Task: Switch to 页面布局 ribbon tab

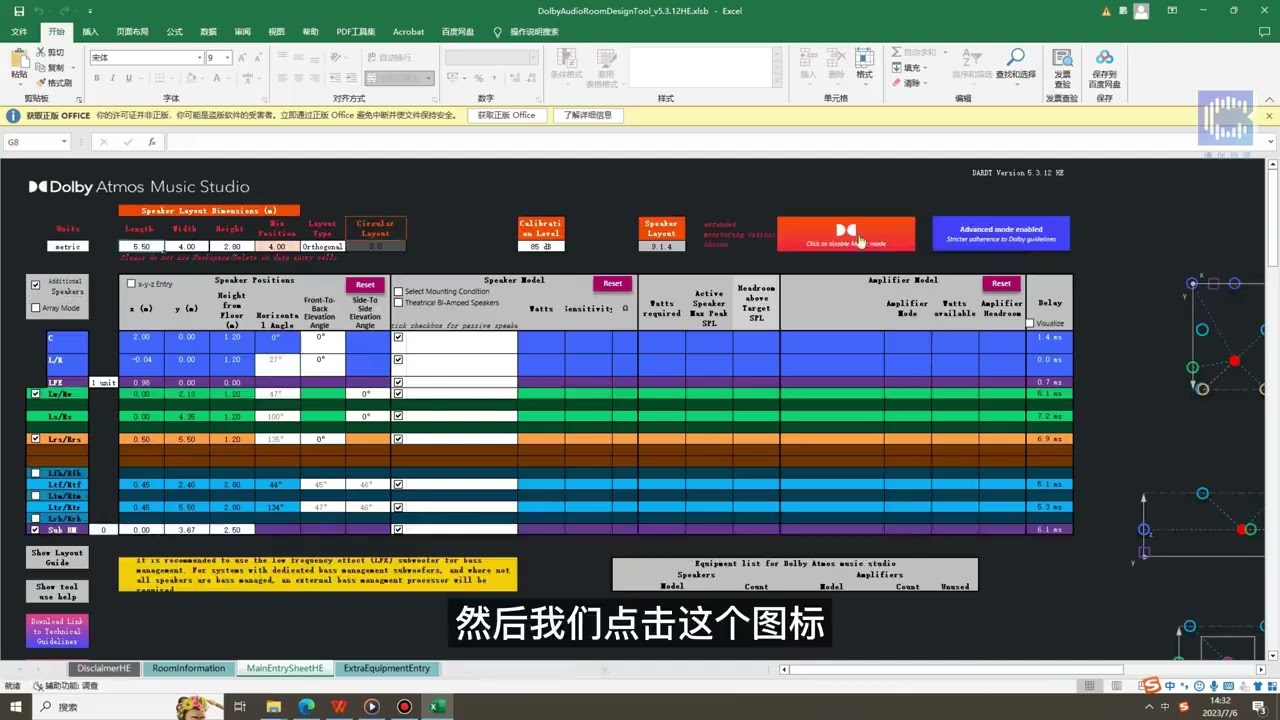Action: point(132,32)
